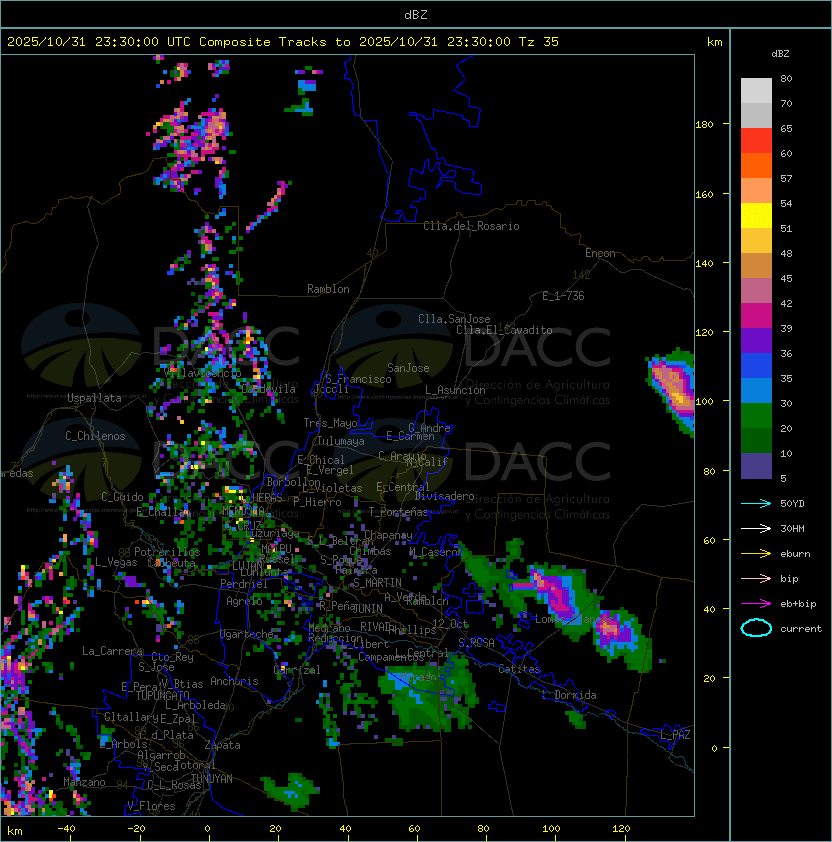Click the 'E_1-736' place label
The height and width of the screenshot is (842, 832).
click(x=563, y=296)
